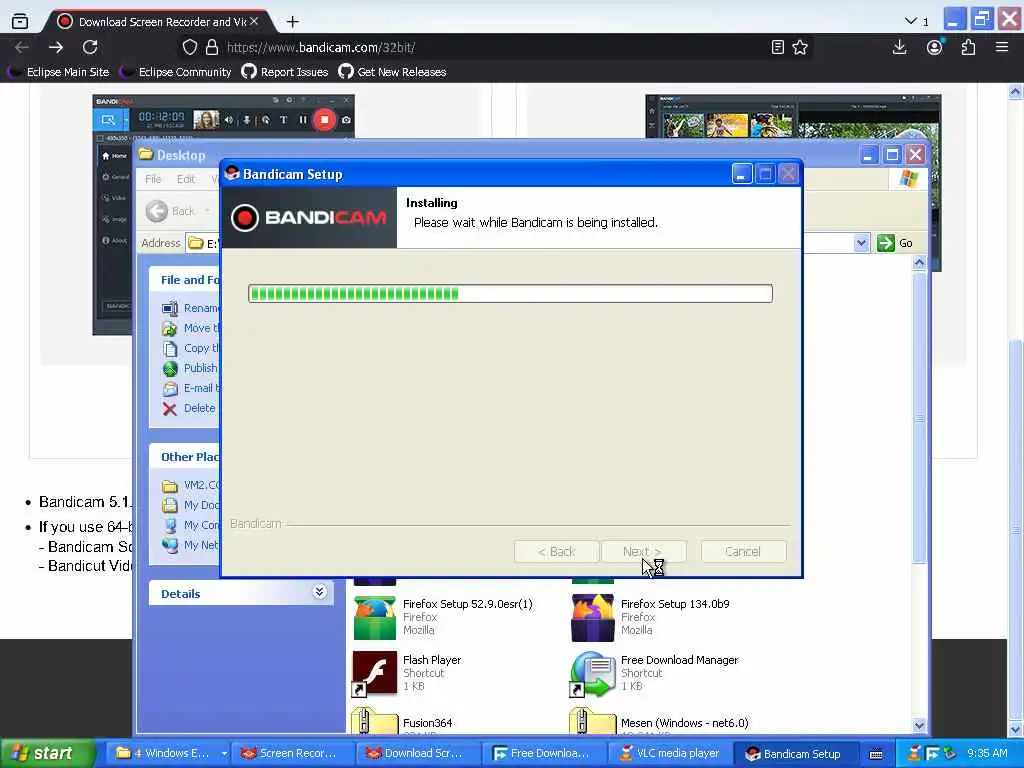This screenshot has width=1024, height=768.
Task: Select the Move task icon in explorer pane
Action: point(170,328)
